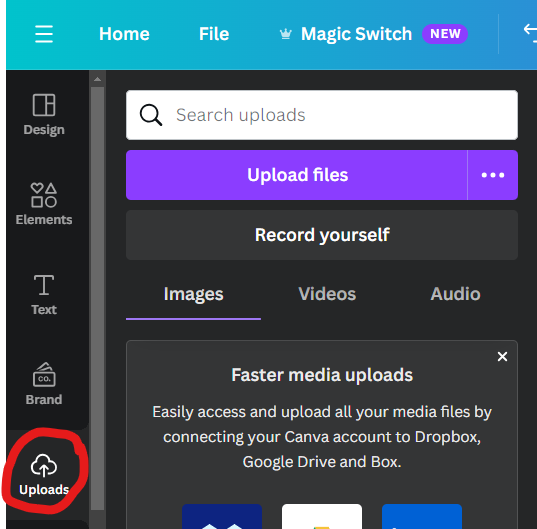
Task: Click the 'Google Drive and Box.' line
Action: pyautogui.click(x=322, y=462)
